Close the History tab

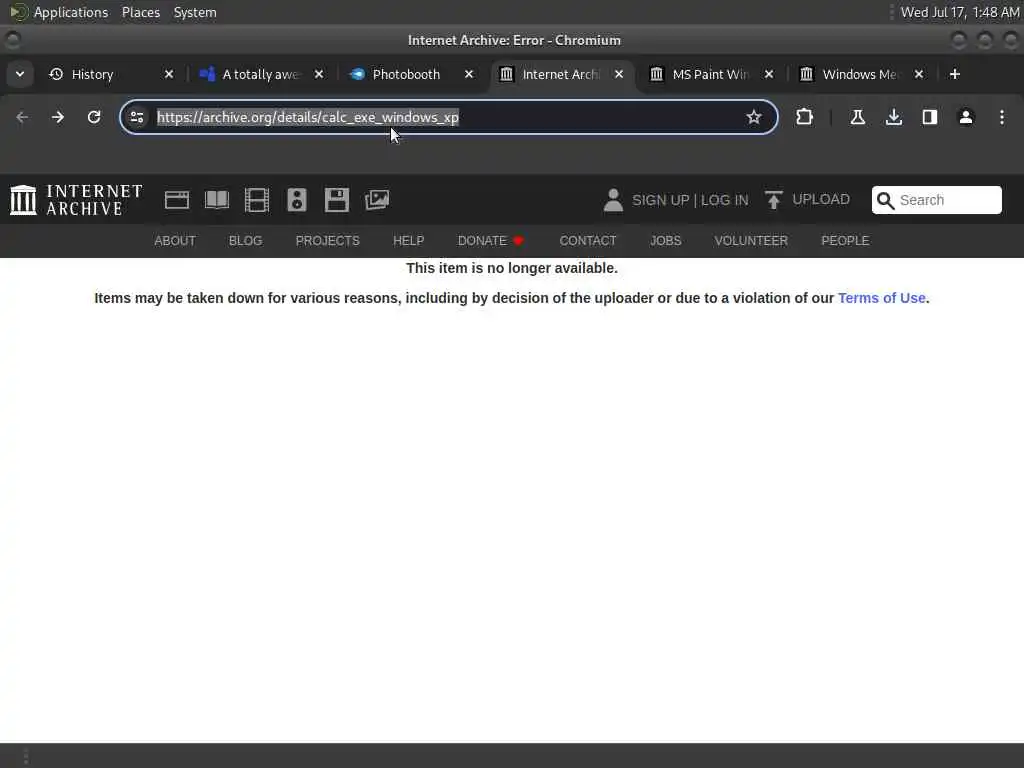(x=168, y=74)
